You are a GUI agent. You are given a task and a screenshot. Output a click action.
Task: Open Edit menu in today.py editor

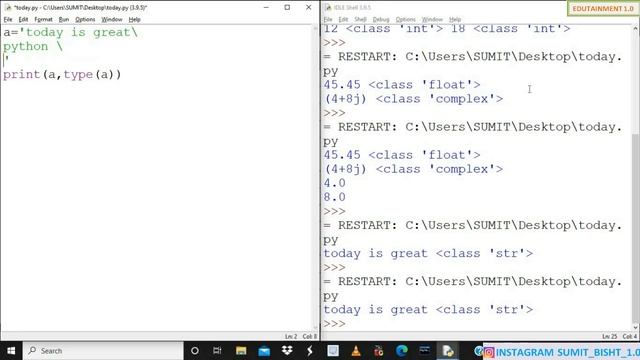pyautogui.click(x=23, y=19)
